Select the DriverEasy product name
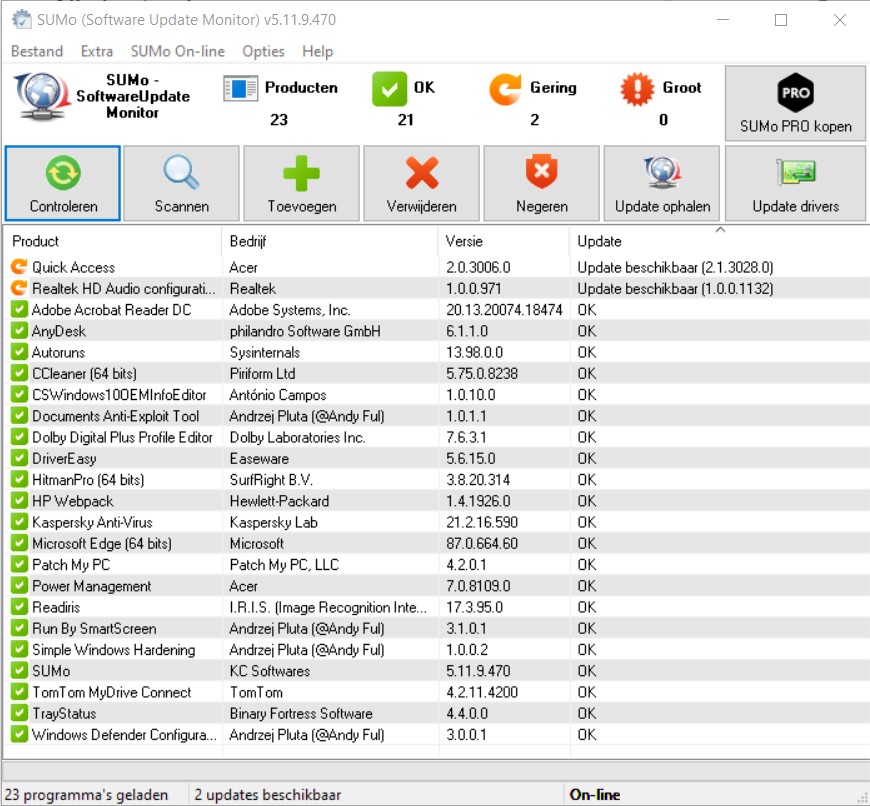This screenshot has height=806, width=870. (64, 459)
